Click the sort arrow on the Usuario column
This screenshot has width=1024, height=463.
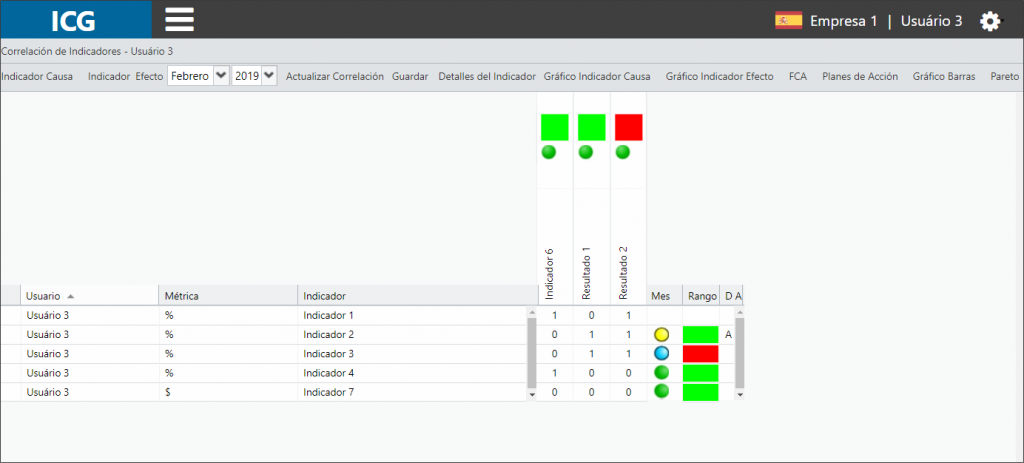[71, 296]
